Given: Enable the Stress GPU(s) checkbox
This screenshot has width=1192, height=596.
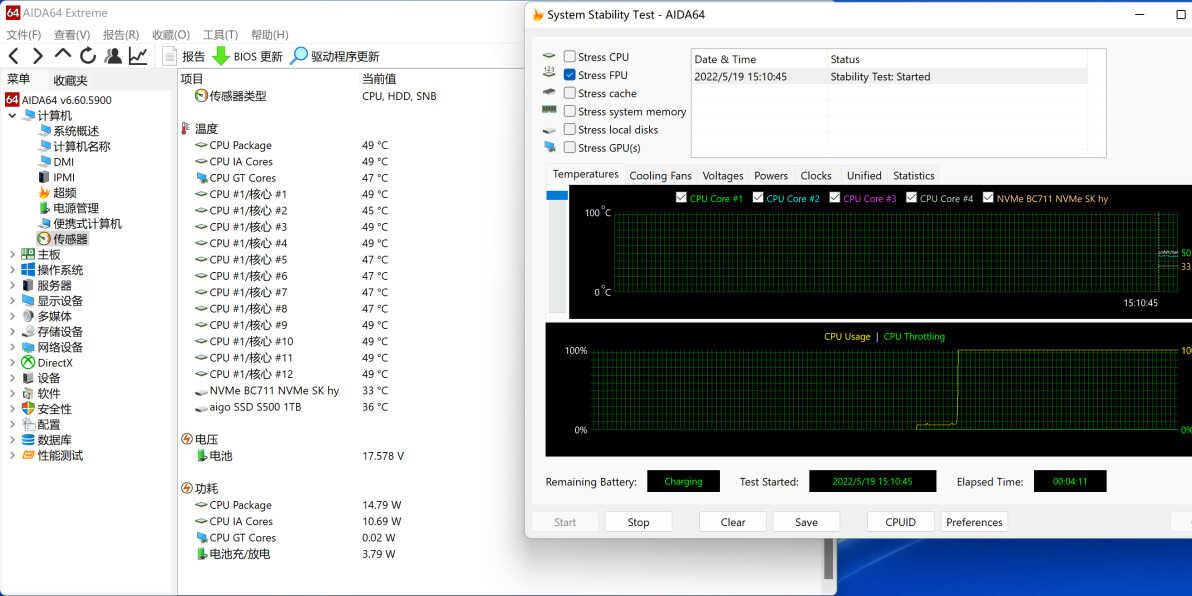Looking at the screenshot, I should pyautogui.click(x=569, y=147).
